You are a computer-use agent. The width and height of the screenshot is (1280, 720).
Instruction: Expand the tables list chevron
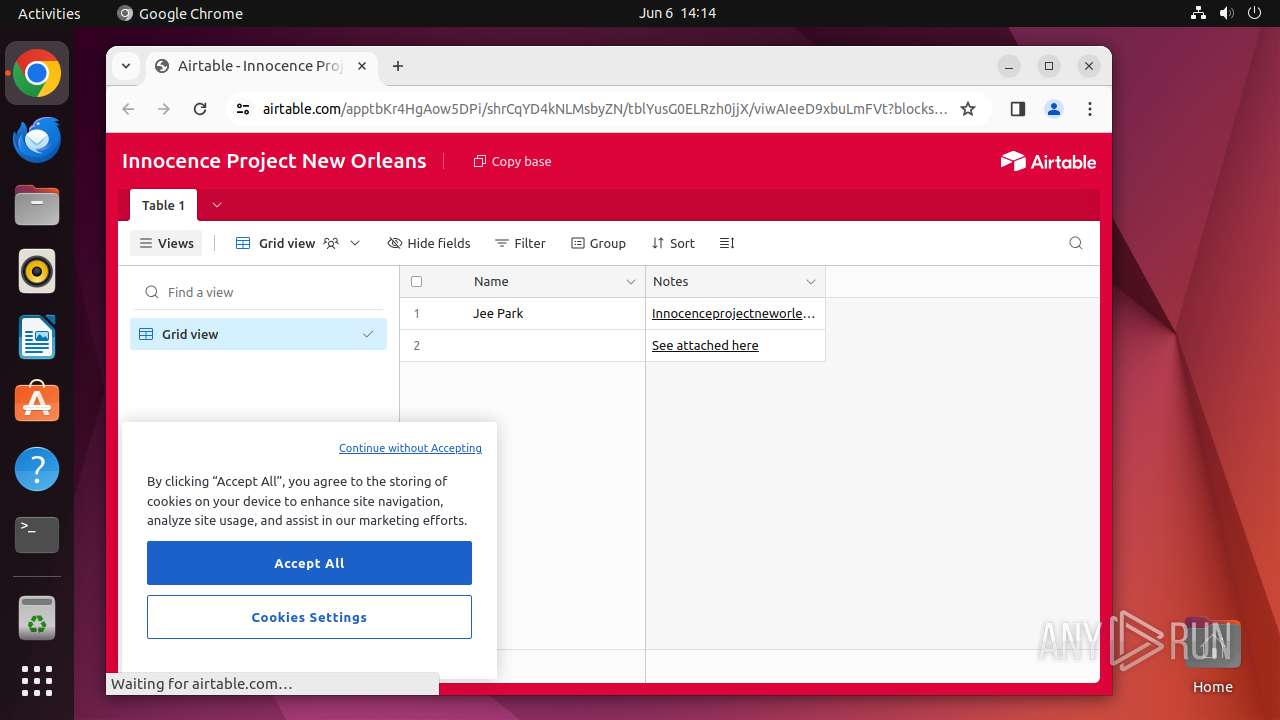217,205
